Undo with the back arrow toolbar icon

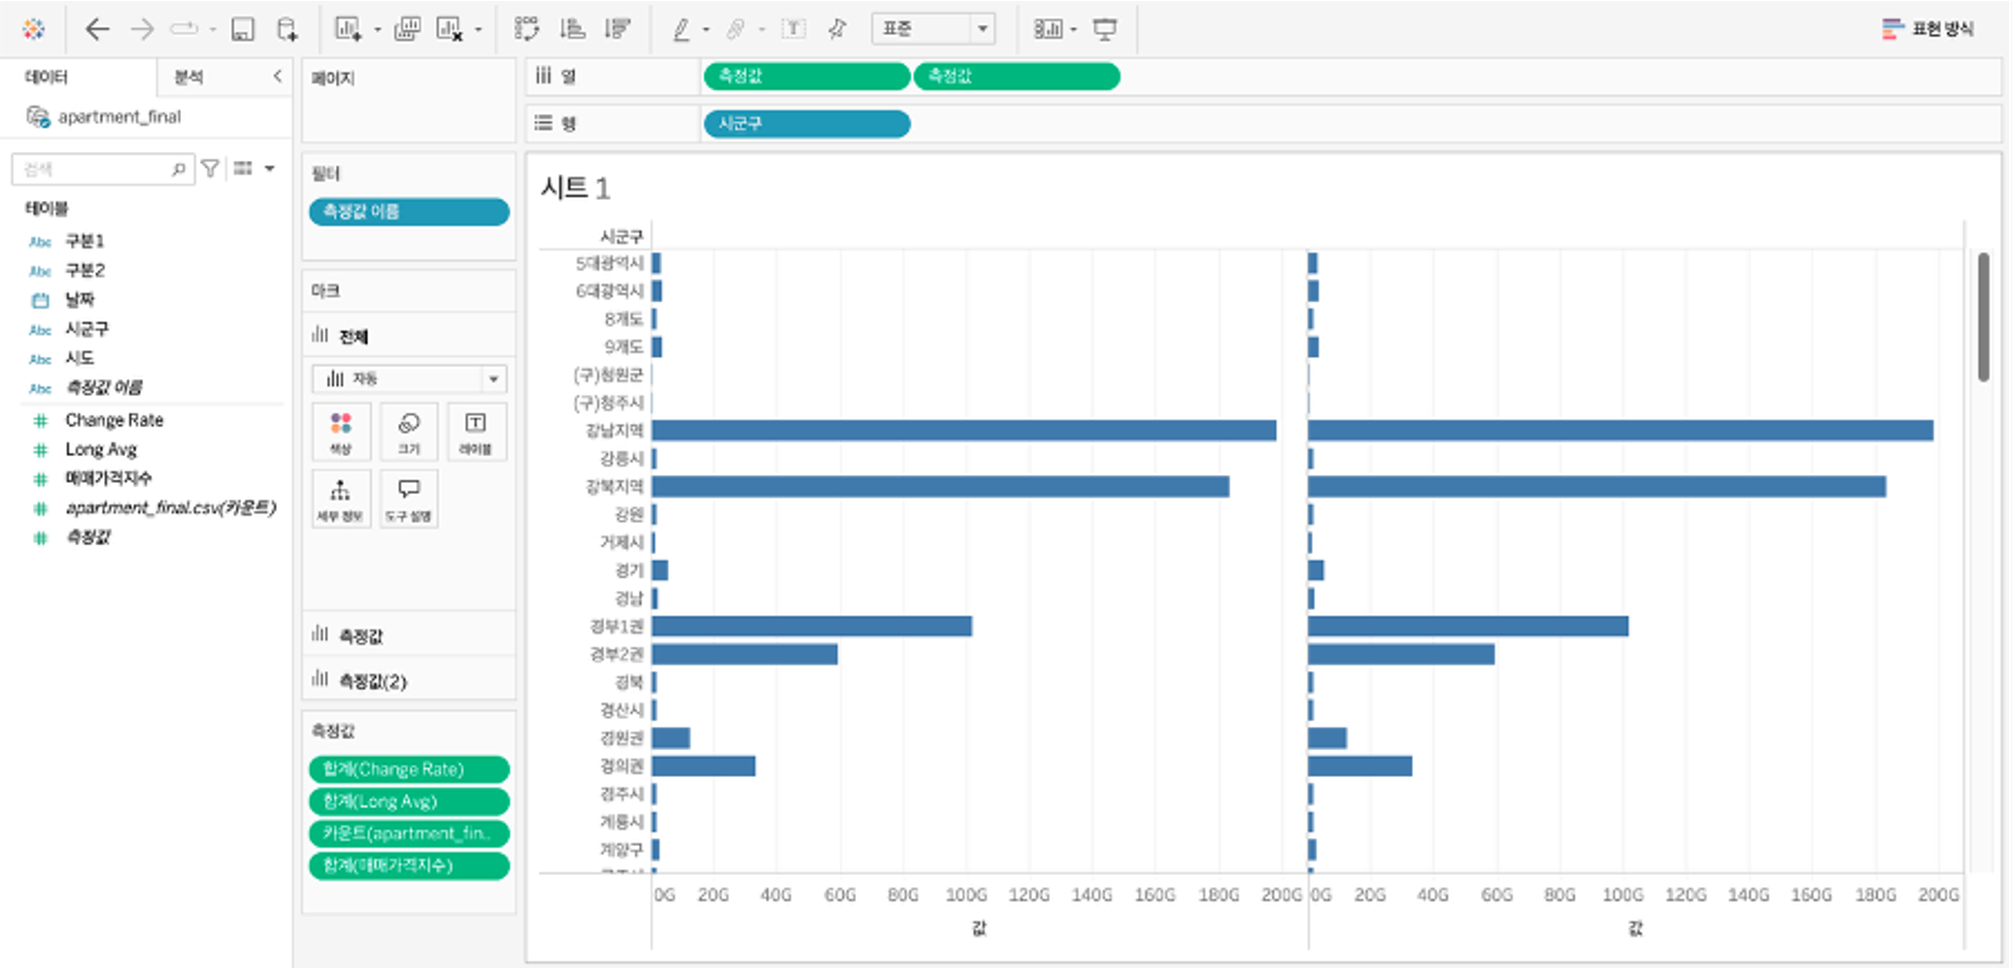[97, 29]
